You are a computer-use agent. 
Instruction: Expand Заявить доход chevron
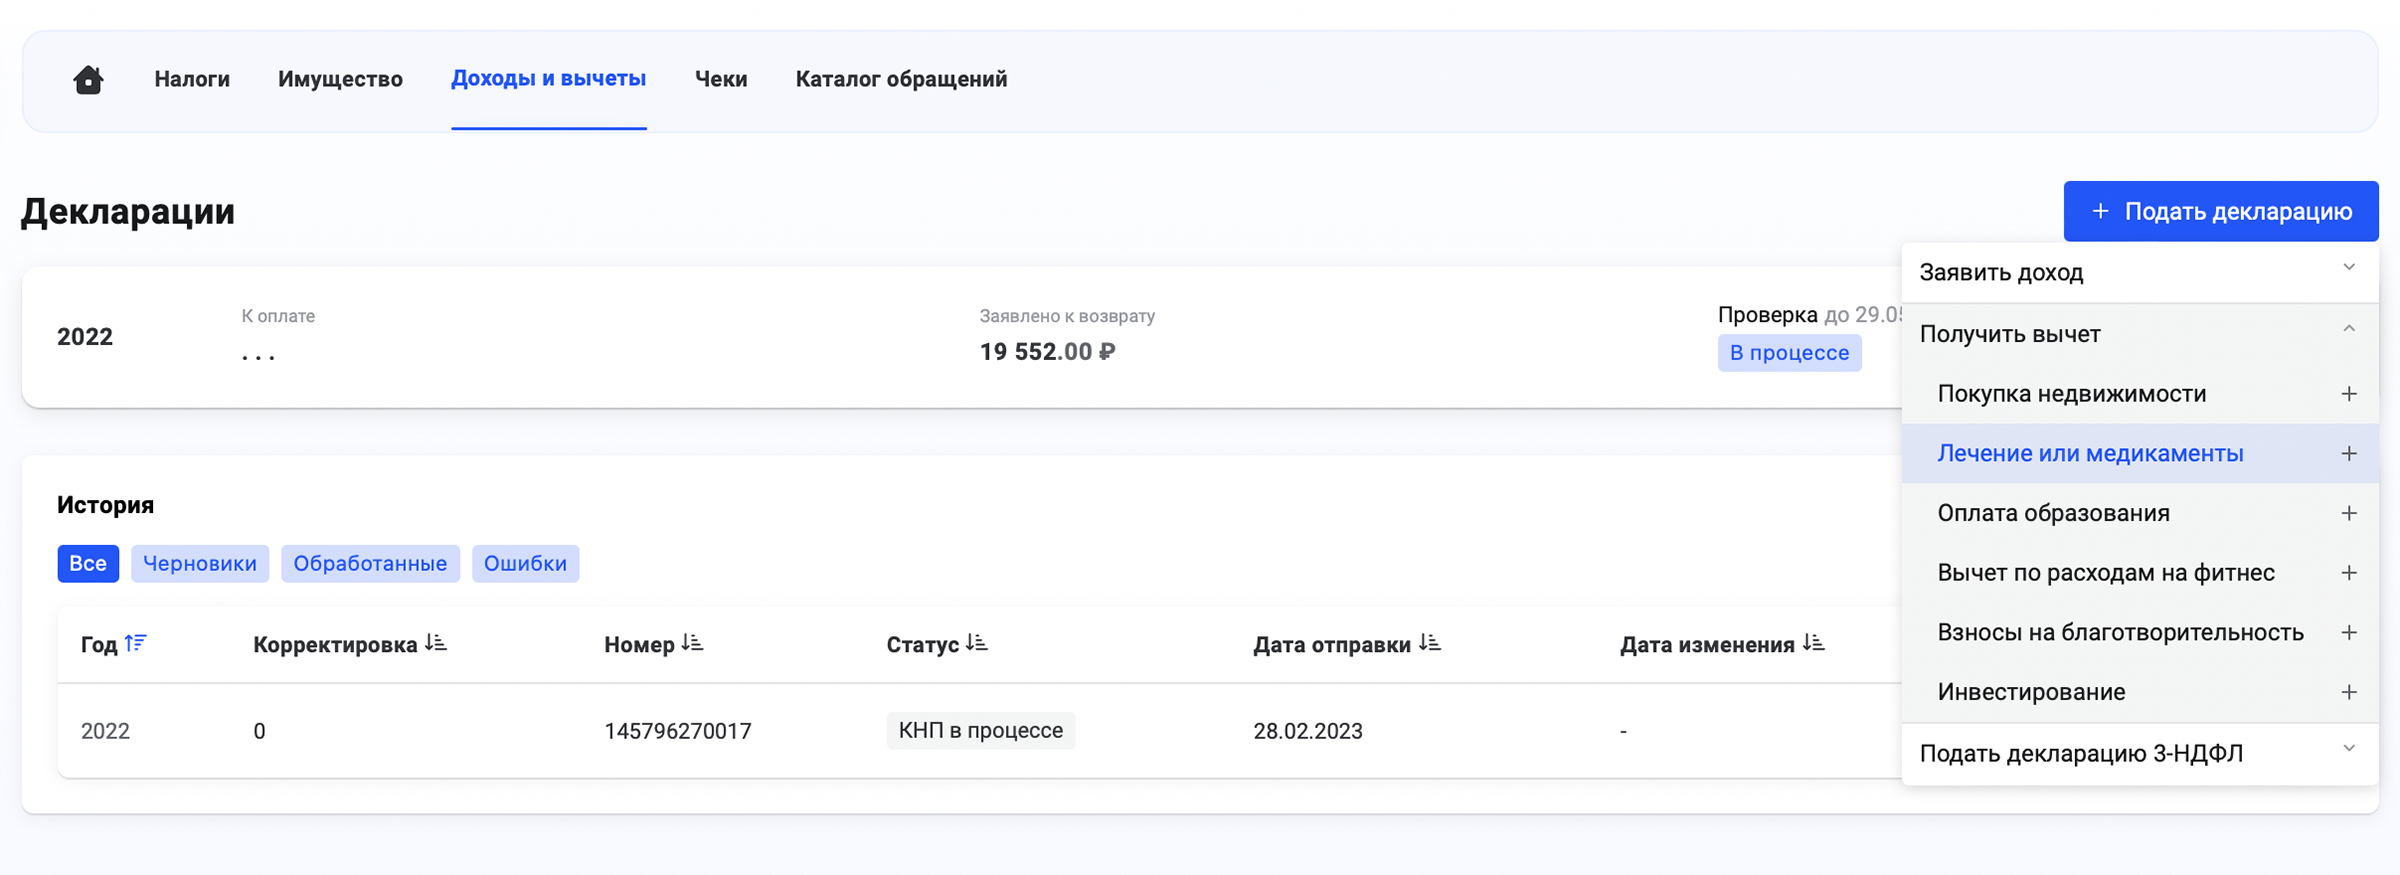[2349, 267]
